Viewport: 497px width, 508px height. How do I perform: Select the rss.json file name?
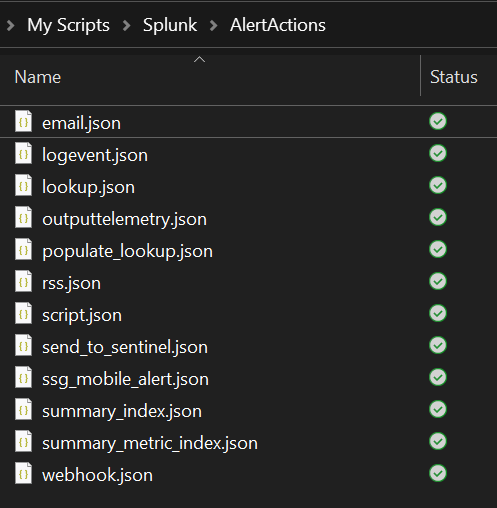tap(71, 283)
